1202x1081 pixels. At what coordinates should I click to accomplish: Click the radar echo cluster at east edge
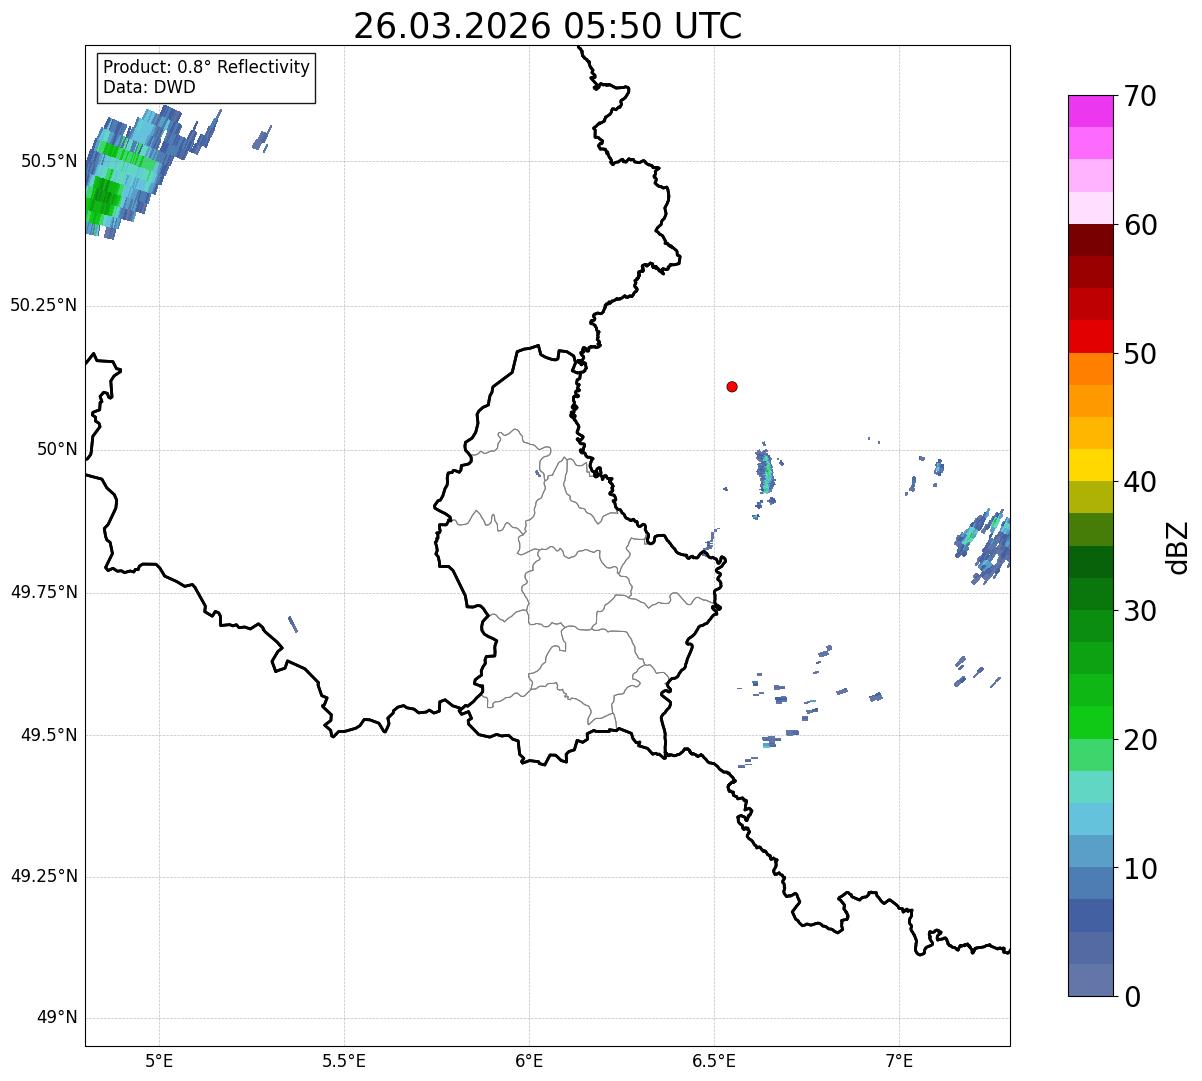pos(983,545)
